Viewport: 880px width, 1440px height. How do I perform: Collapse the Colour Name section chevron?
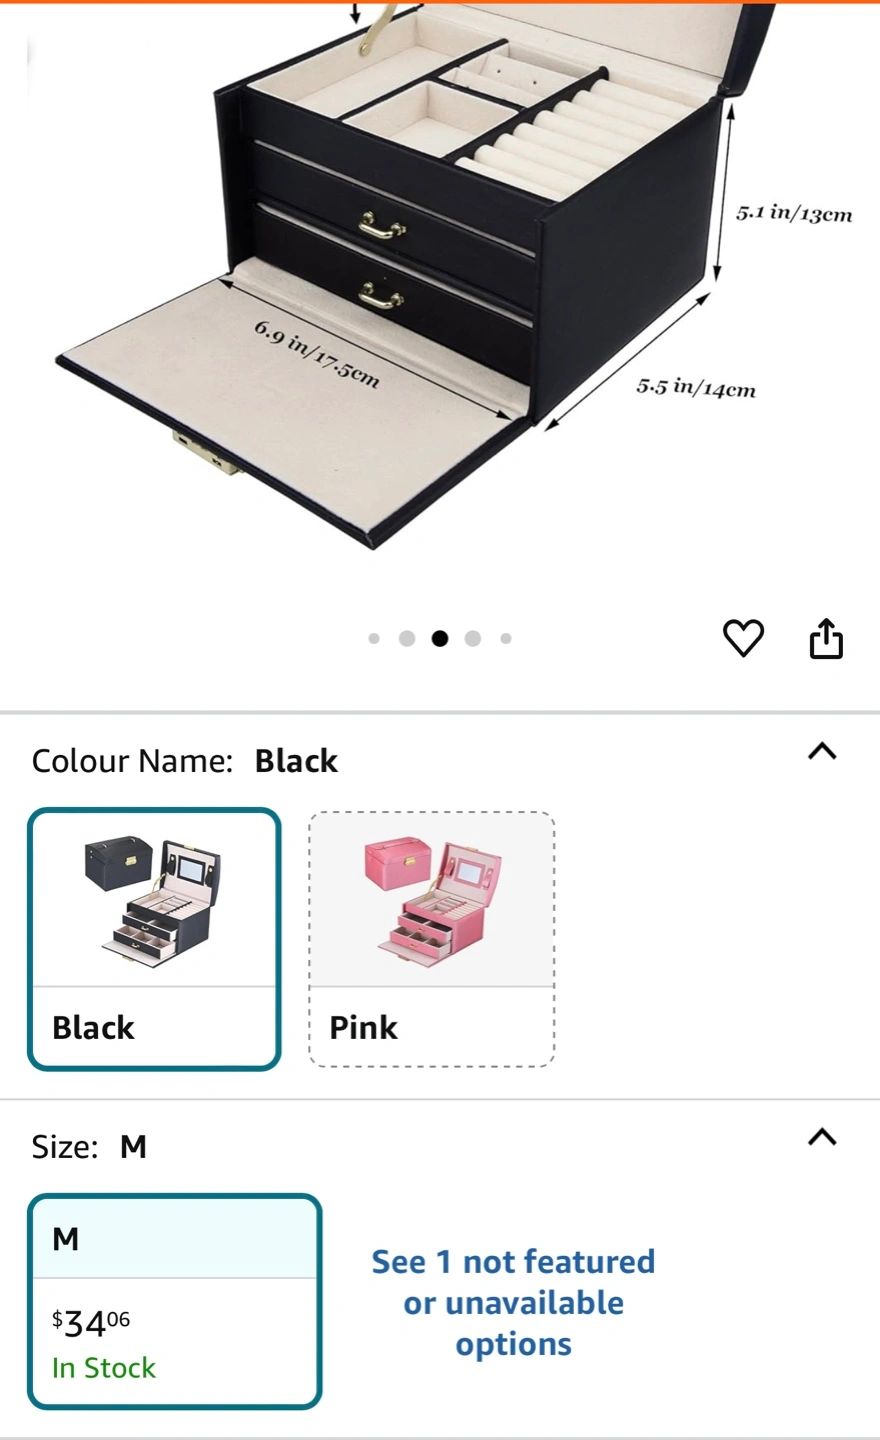tap(822, 751)
